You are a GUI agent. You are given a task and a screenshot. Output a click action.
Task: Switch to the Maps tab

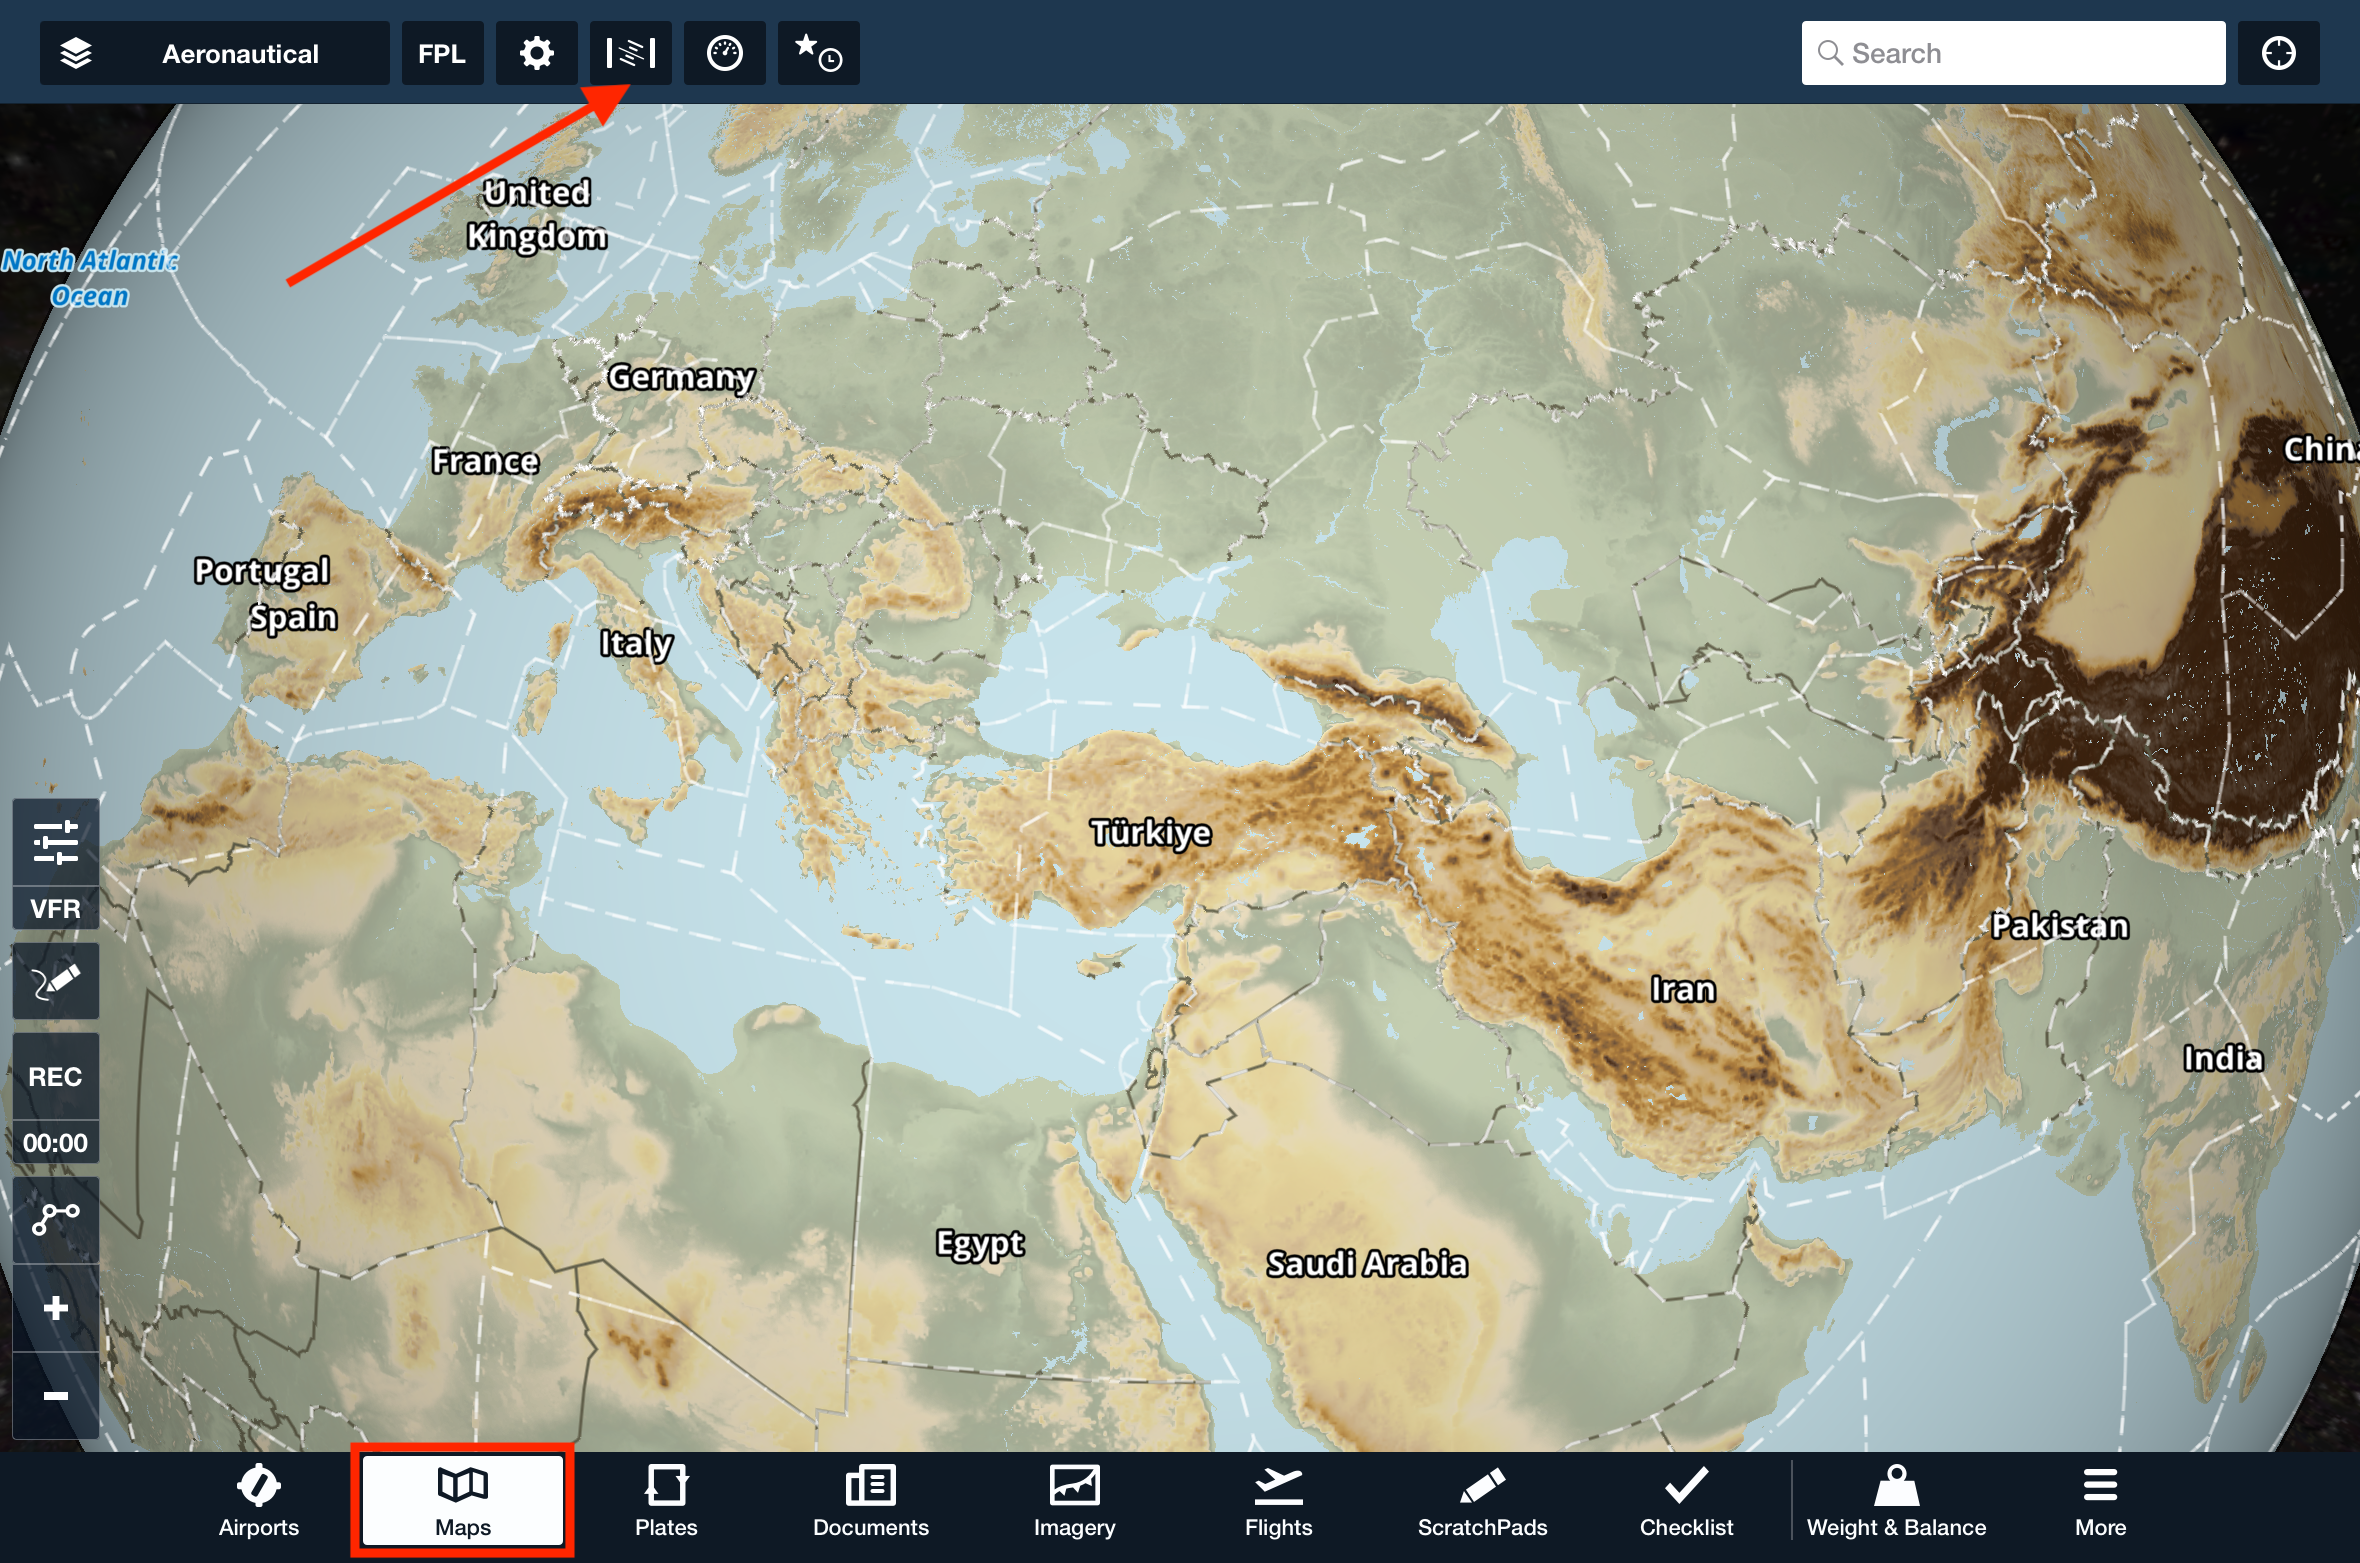(x=463, y=1502)
